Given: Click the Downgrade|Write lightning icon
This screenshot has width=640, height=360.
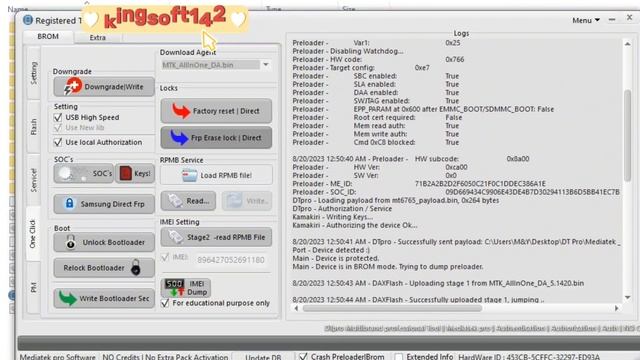Looking at the screenshot, I should (73, 86).
